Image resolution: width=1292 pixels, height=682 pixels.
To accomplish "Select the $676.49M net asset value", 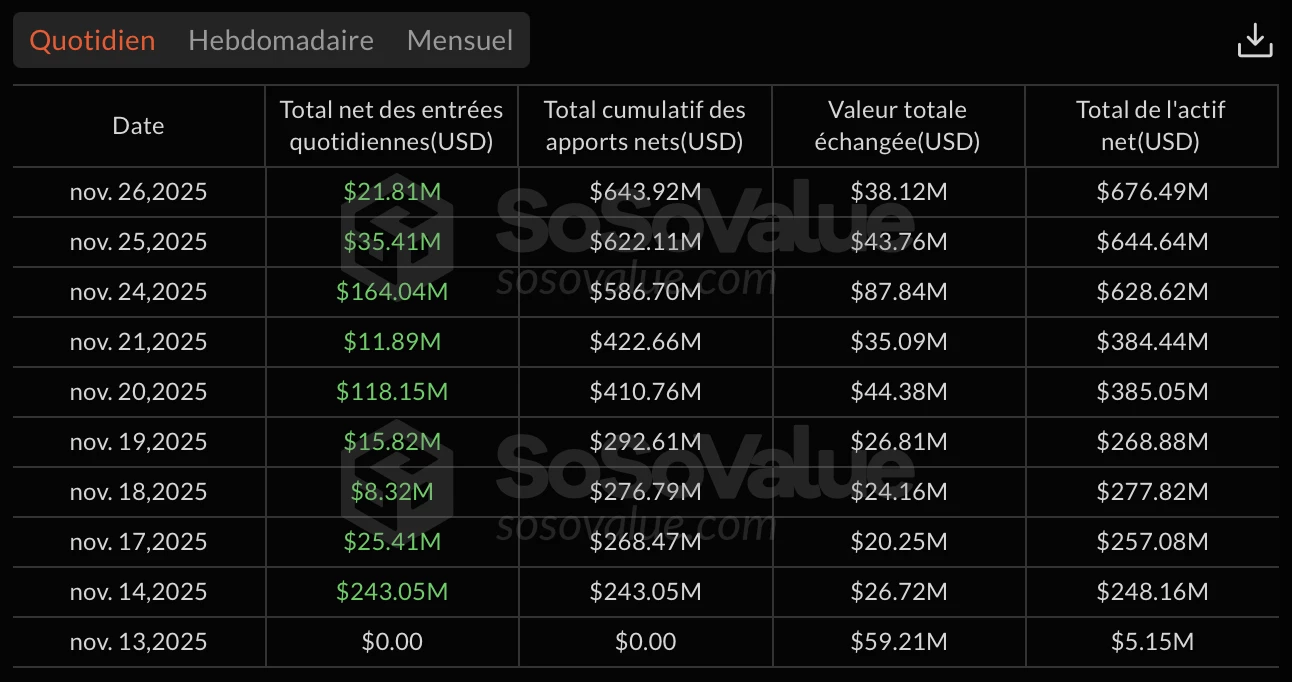I will (x=1152, y=191).
